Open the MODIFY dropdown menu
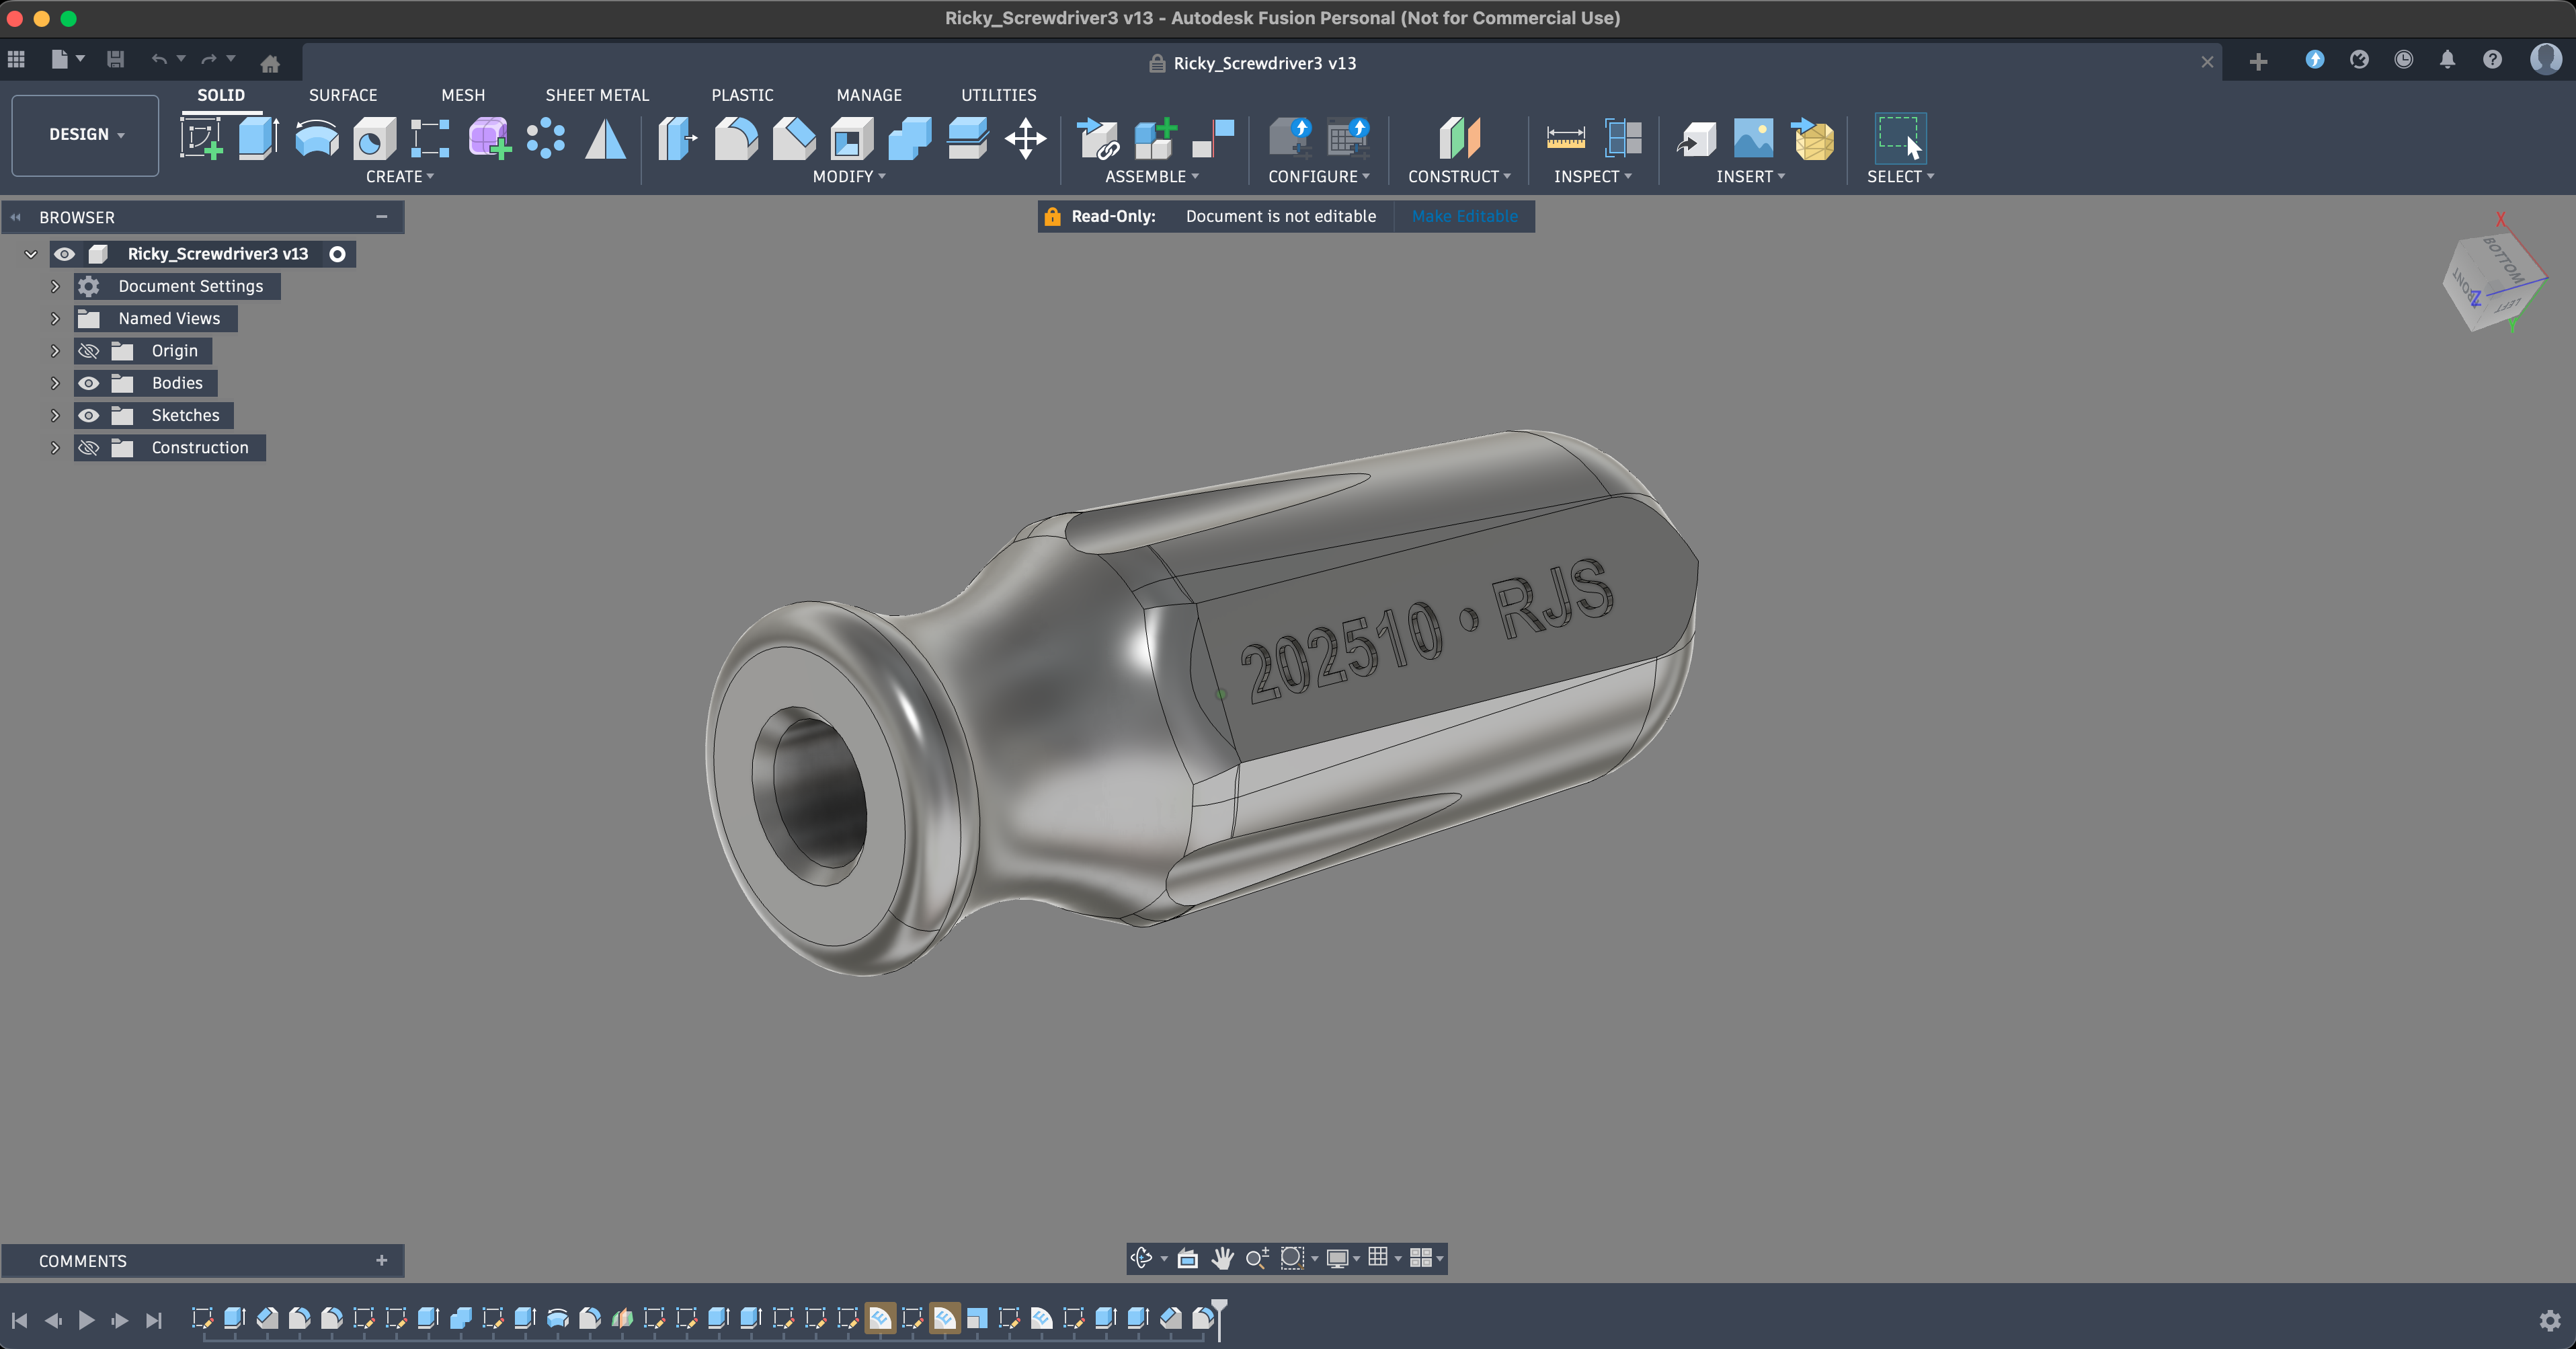This screenshot has width=2576, height=1349. click(849, 177)
